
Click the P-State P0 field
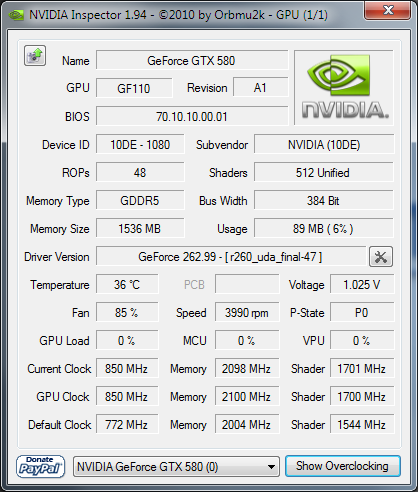point(362,312)
